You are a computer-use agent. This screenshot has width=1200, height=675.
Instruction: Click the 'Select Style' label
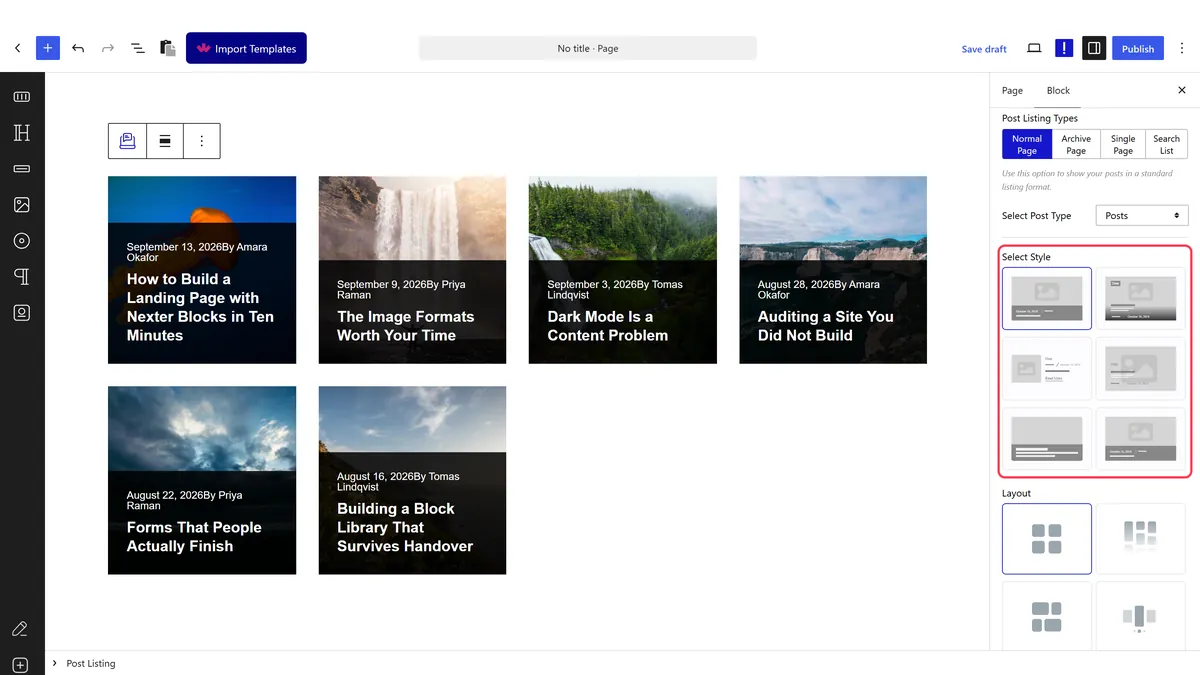(1026, 257)
